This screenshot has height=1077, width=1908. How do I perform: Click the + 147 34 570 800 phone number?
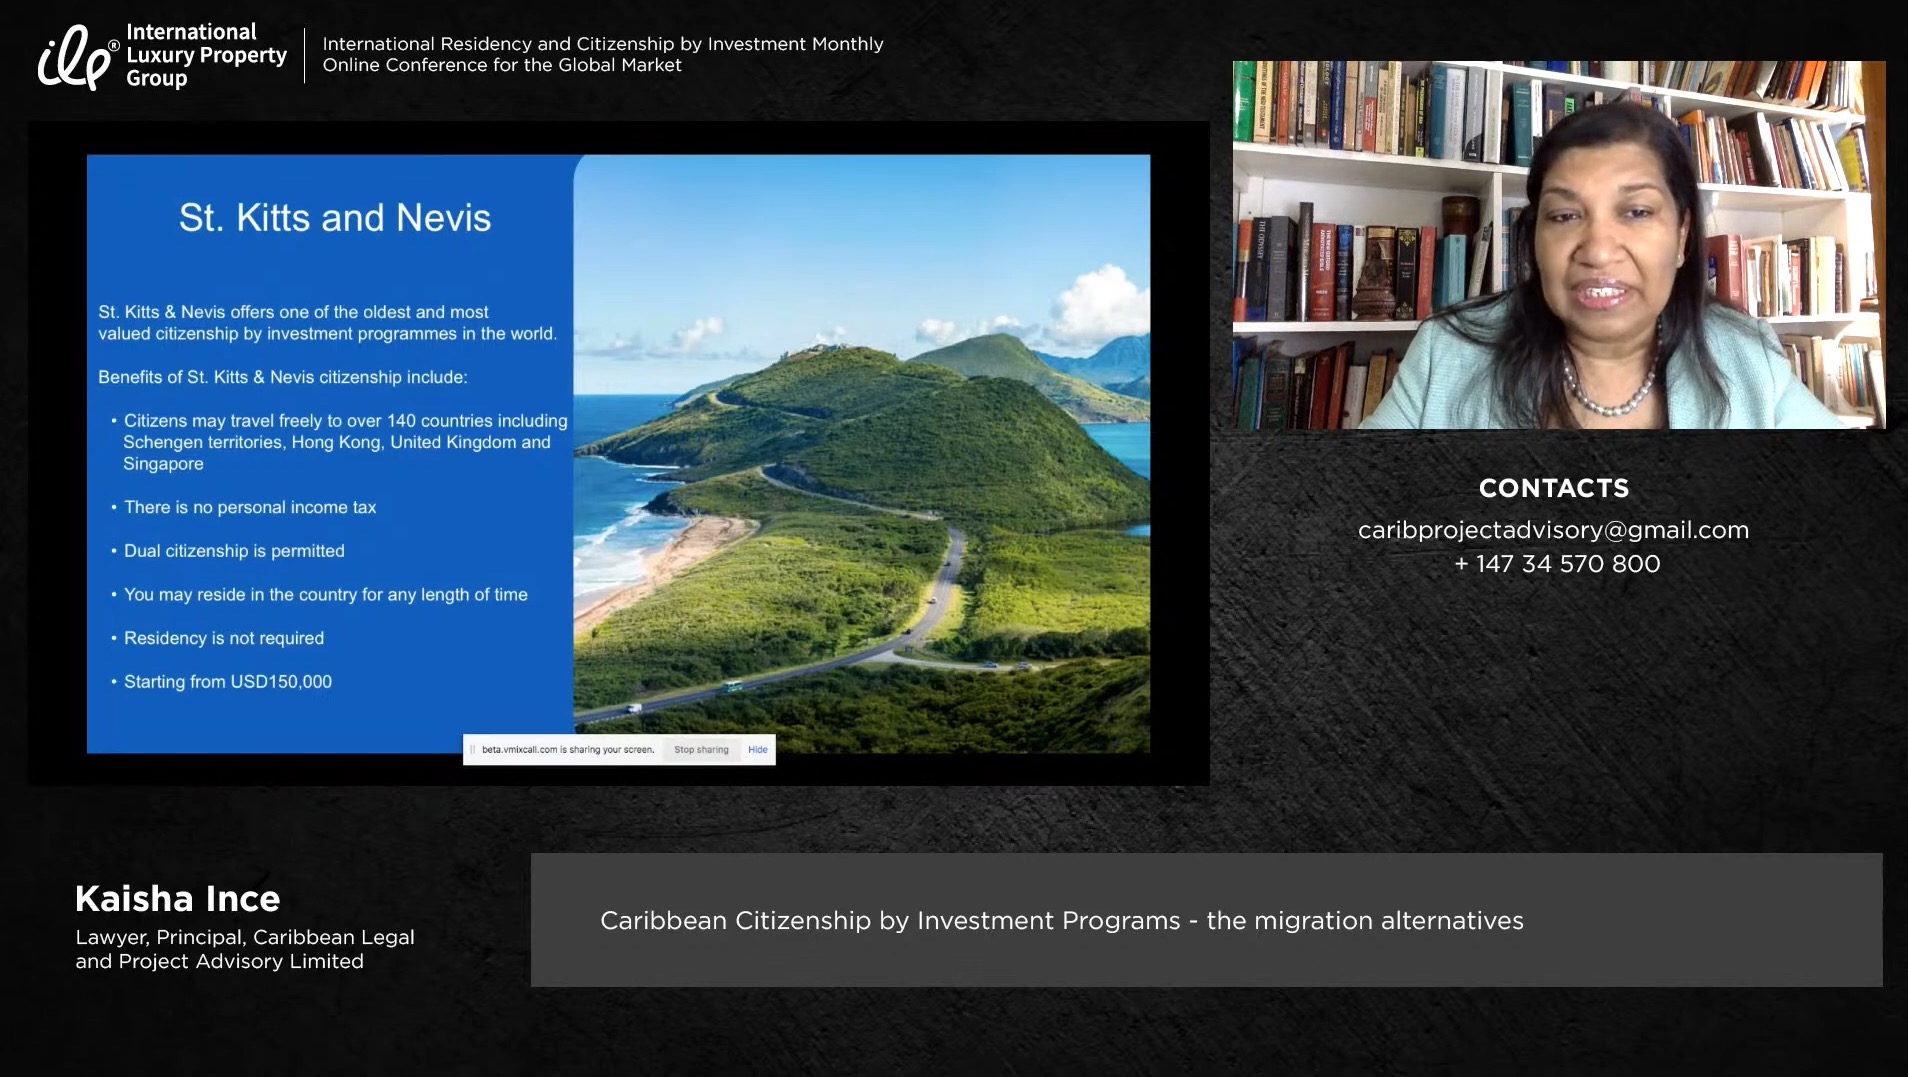(x=1556, y=564)
